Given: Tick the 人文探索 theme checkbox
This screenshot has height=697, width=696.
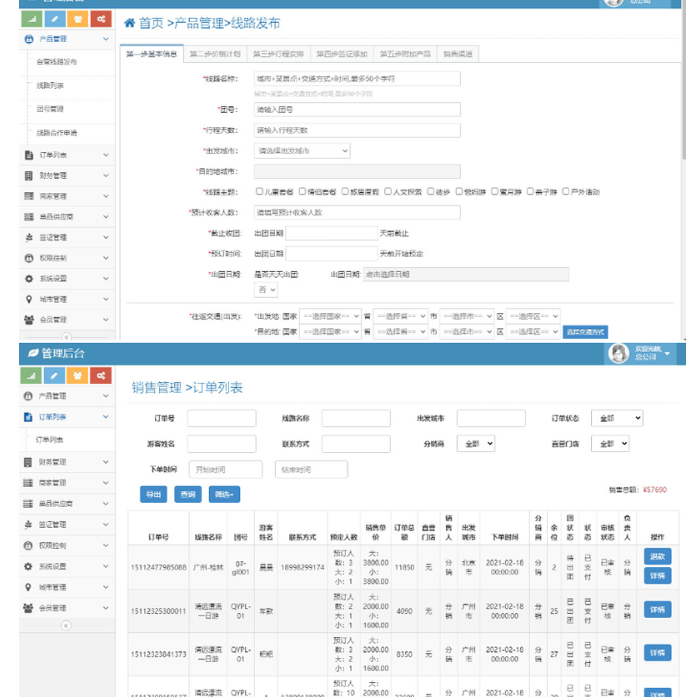Looking at the screenshot, I should pyautogui.click(x=388, y=191).
